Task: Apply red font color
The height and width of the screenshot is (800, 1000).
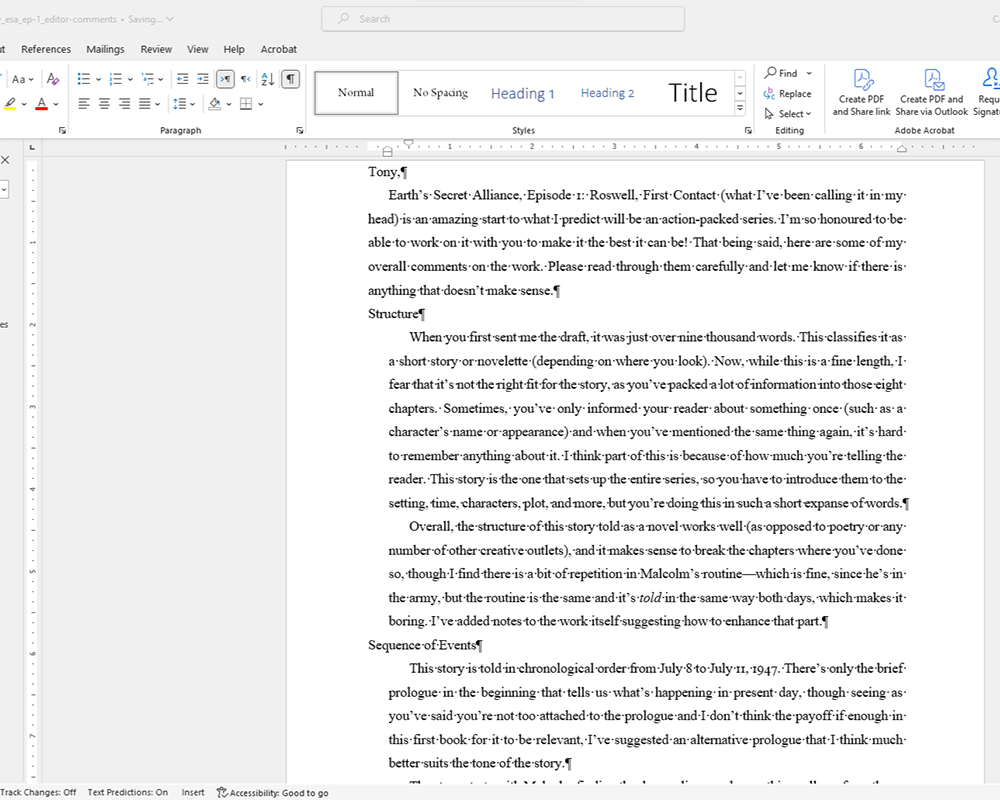Action: [x=41, y=103]
